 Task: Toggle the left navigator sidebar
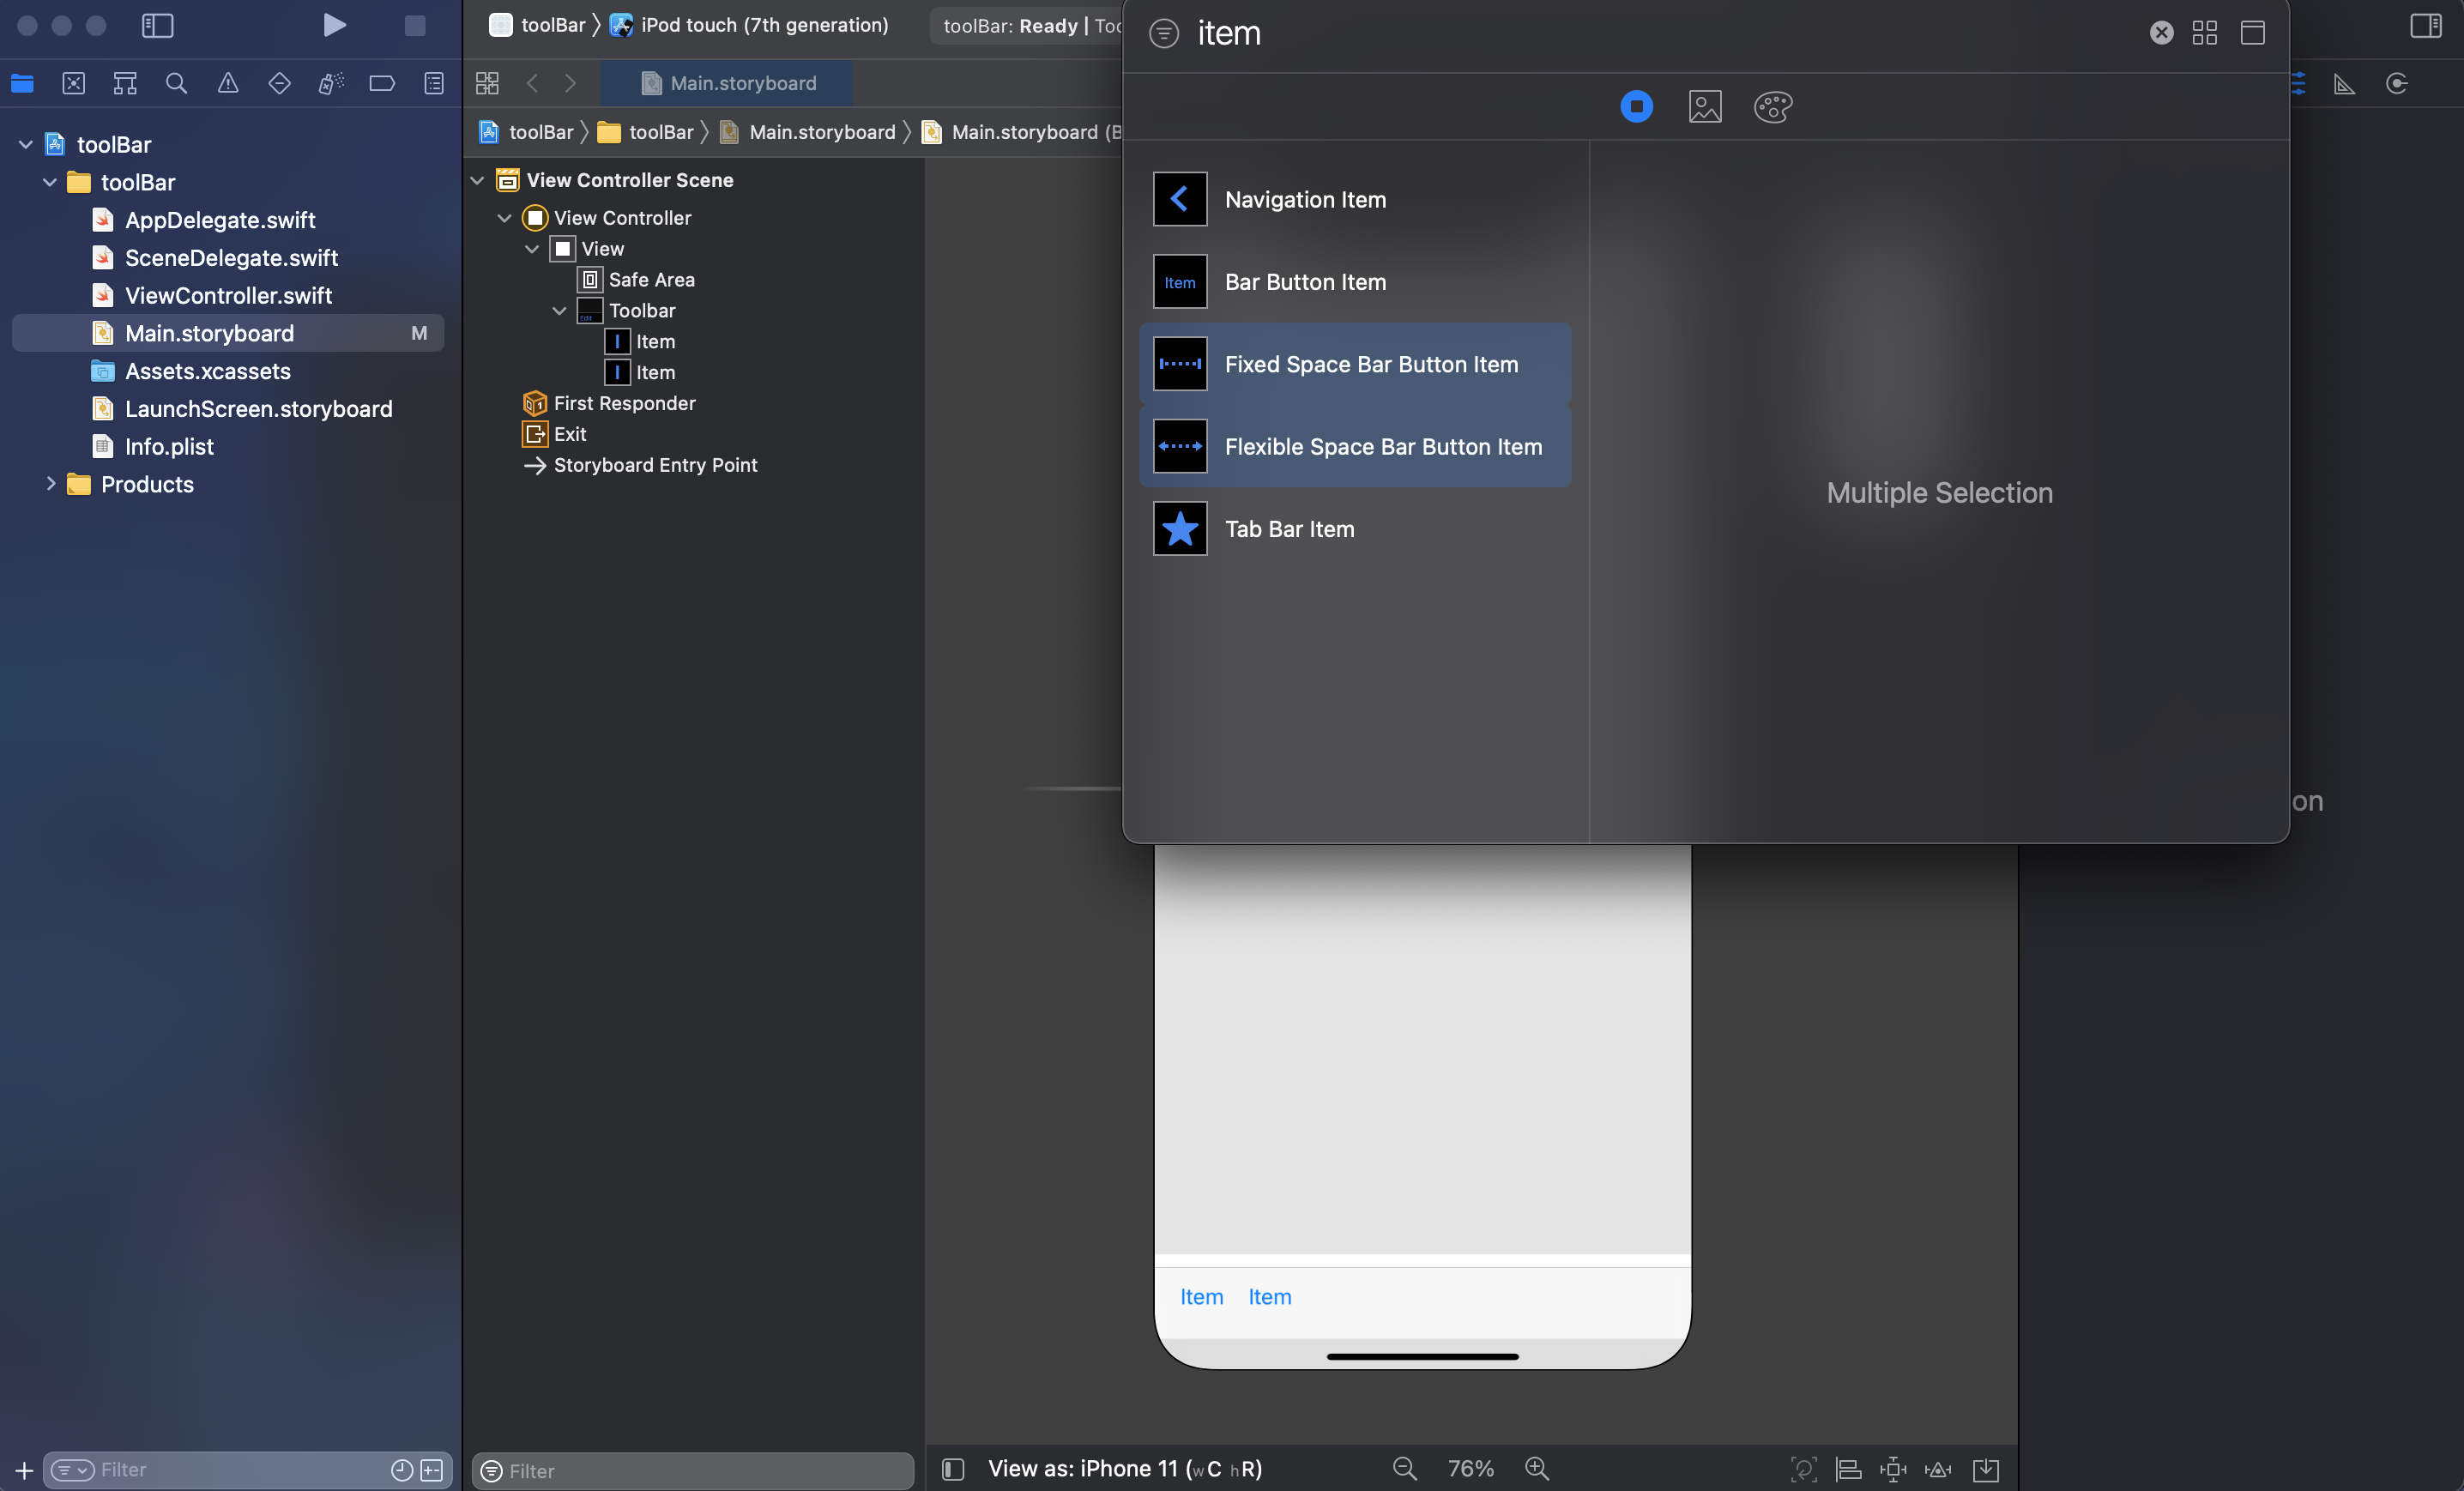click(x=158, y=26)
